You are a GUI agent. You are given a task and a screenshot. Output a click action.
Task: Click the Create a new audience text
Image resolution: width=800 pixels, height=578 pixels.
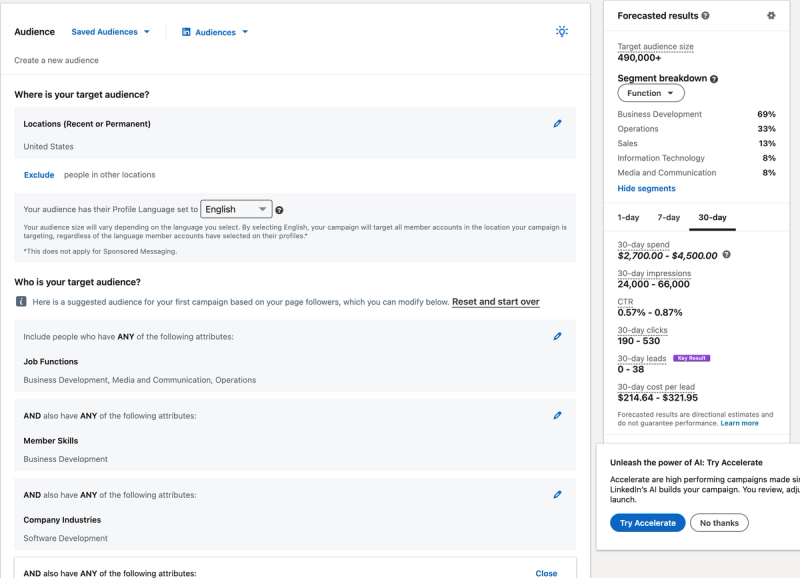pos(56,60)
